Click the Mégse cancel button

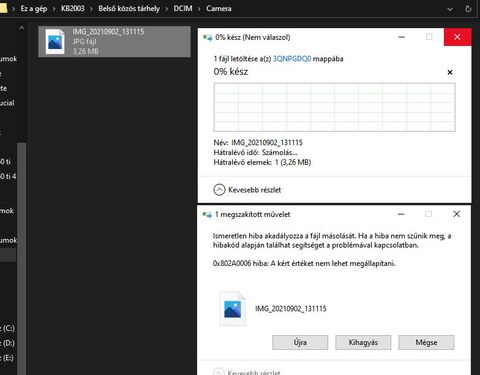click(426, 342)
